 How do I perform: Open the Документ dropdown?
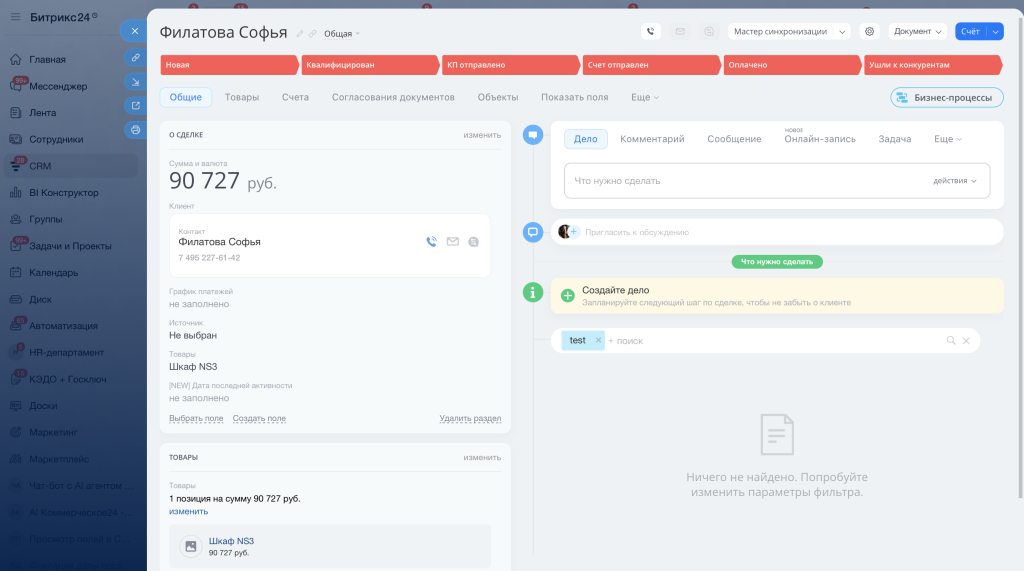918,31
